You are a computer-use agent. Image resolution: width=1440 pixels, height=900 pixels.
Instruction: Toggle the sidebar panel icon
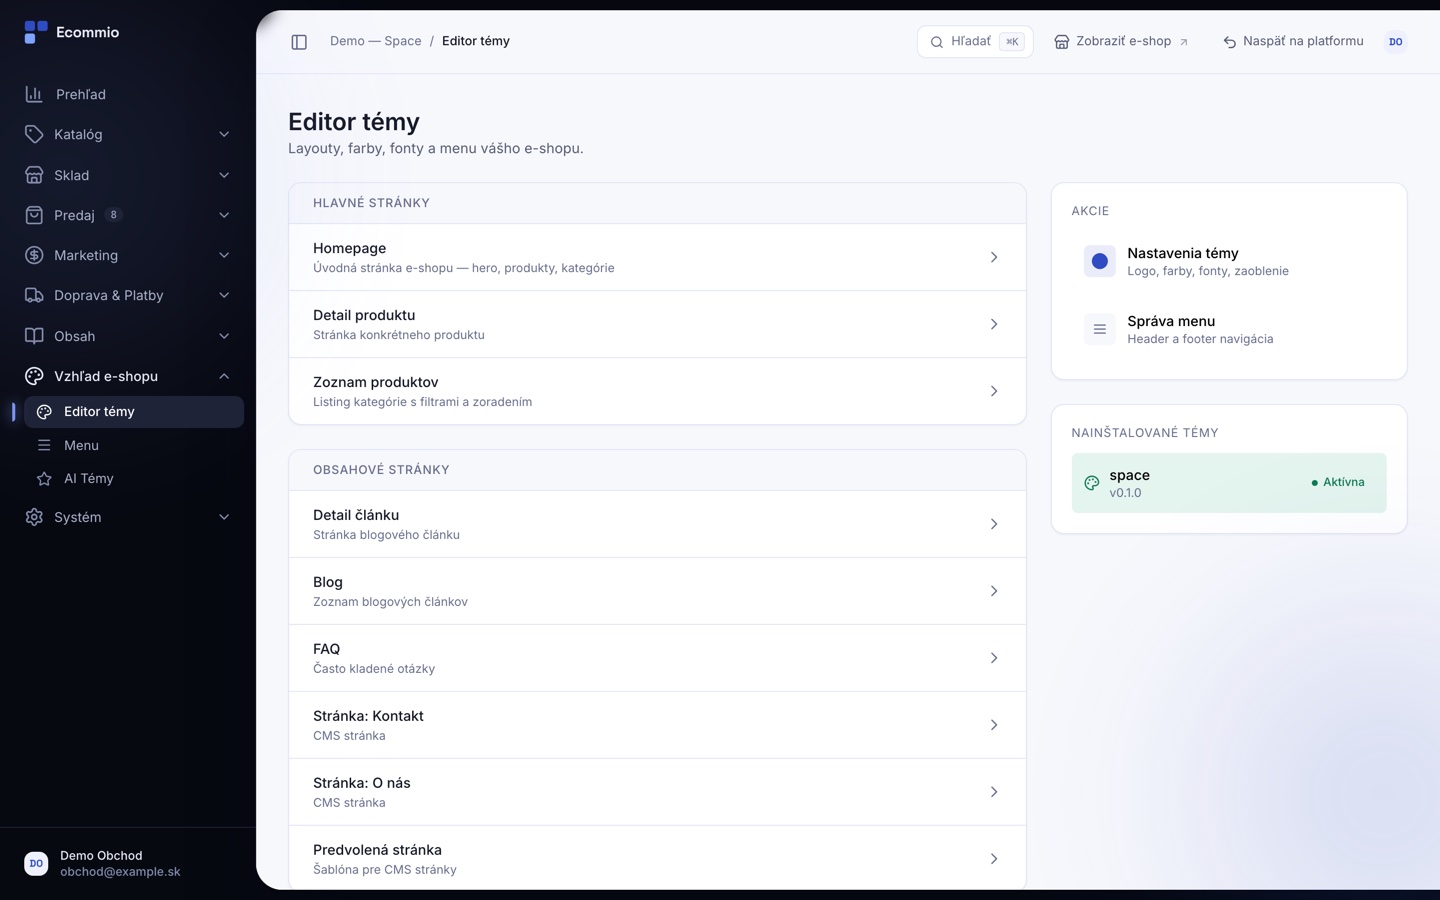(299, 42)
